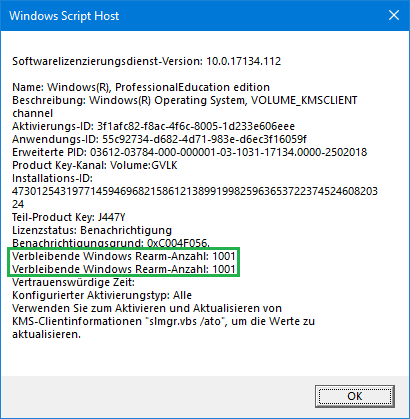Viewport: 410px width, 419px height.
Task: Click the Installations-ID: label
Action: tap(52, 178)
